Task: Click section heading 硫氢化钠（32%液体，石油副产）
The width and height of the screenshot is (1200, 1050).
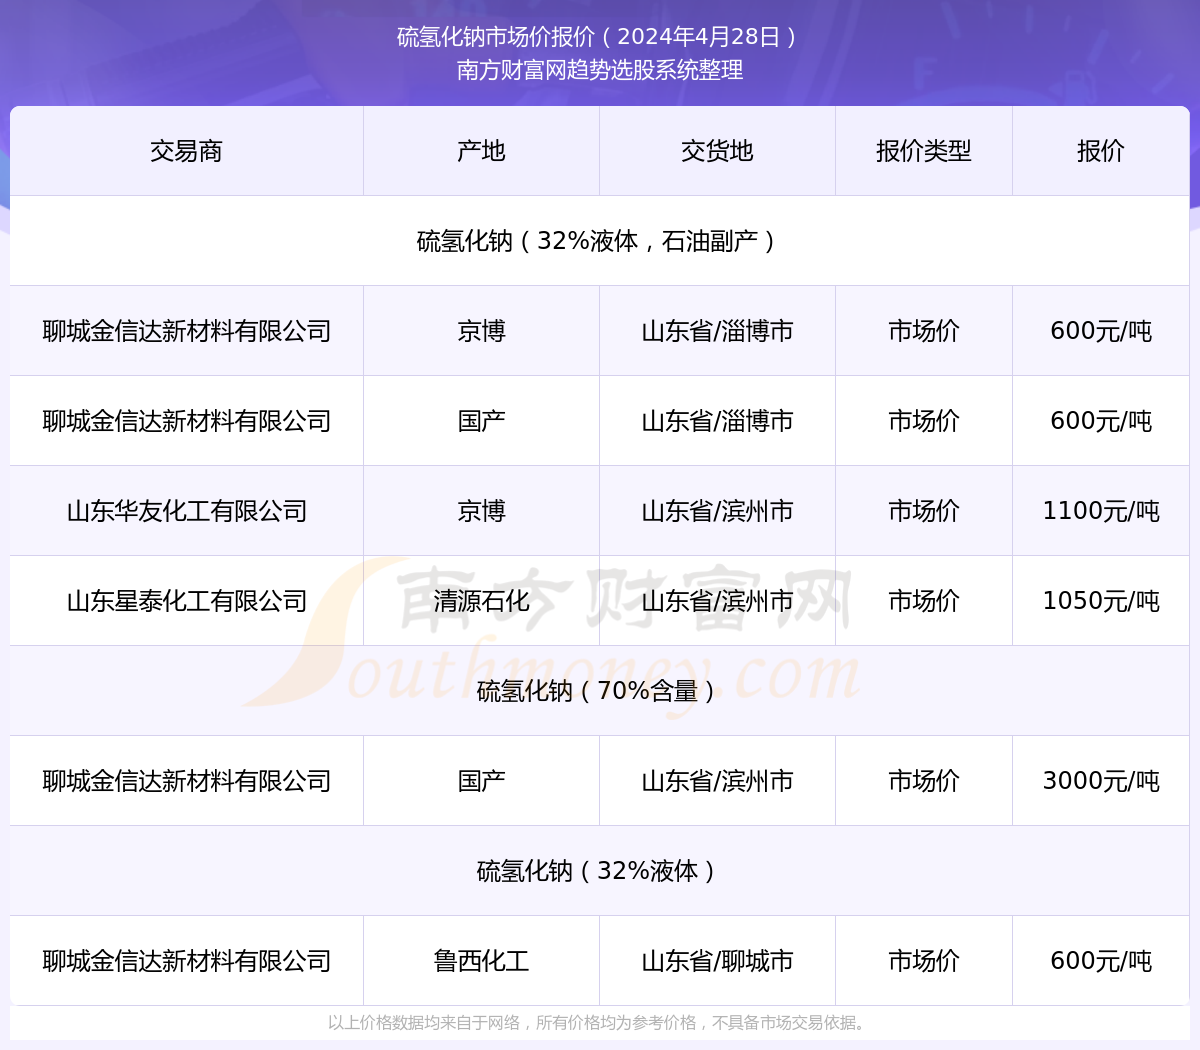Action: 599,241
